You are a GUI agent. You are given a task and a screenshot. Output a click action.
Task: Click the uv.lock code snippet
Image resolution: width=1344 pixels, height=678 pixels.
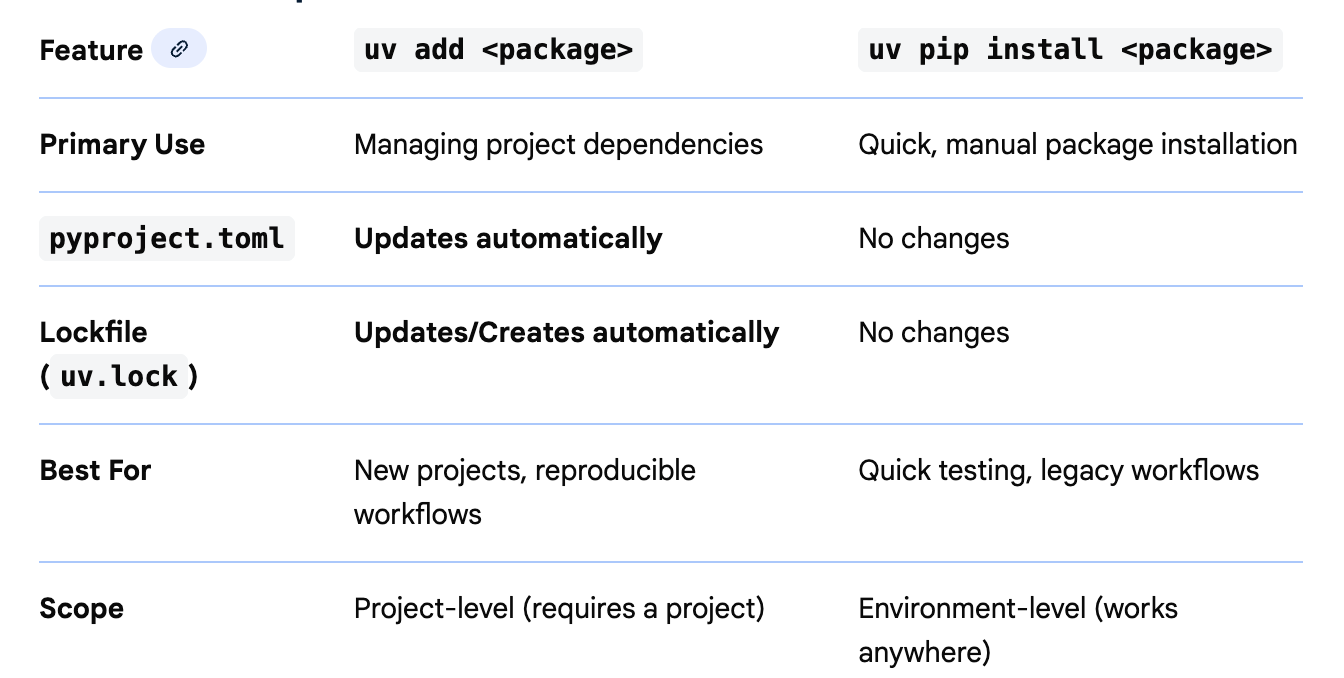(119, 377)
